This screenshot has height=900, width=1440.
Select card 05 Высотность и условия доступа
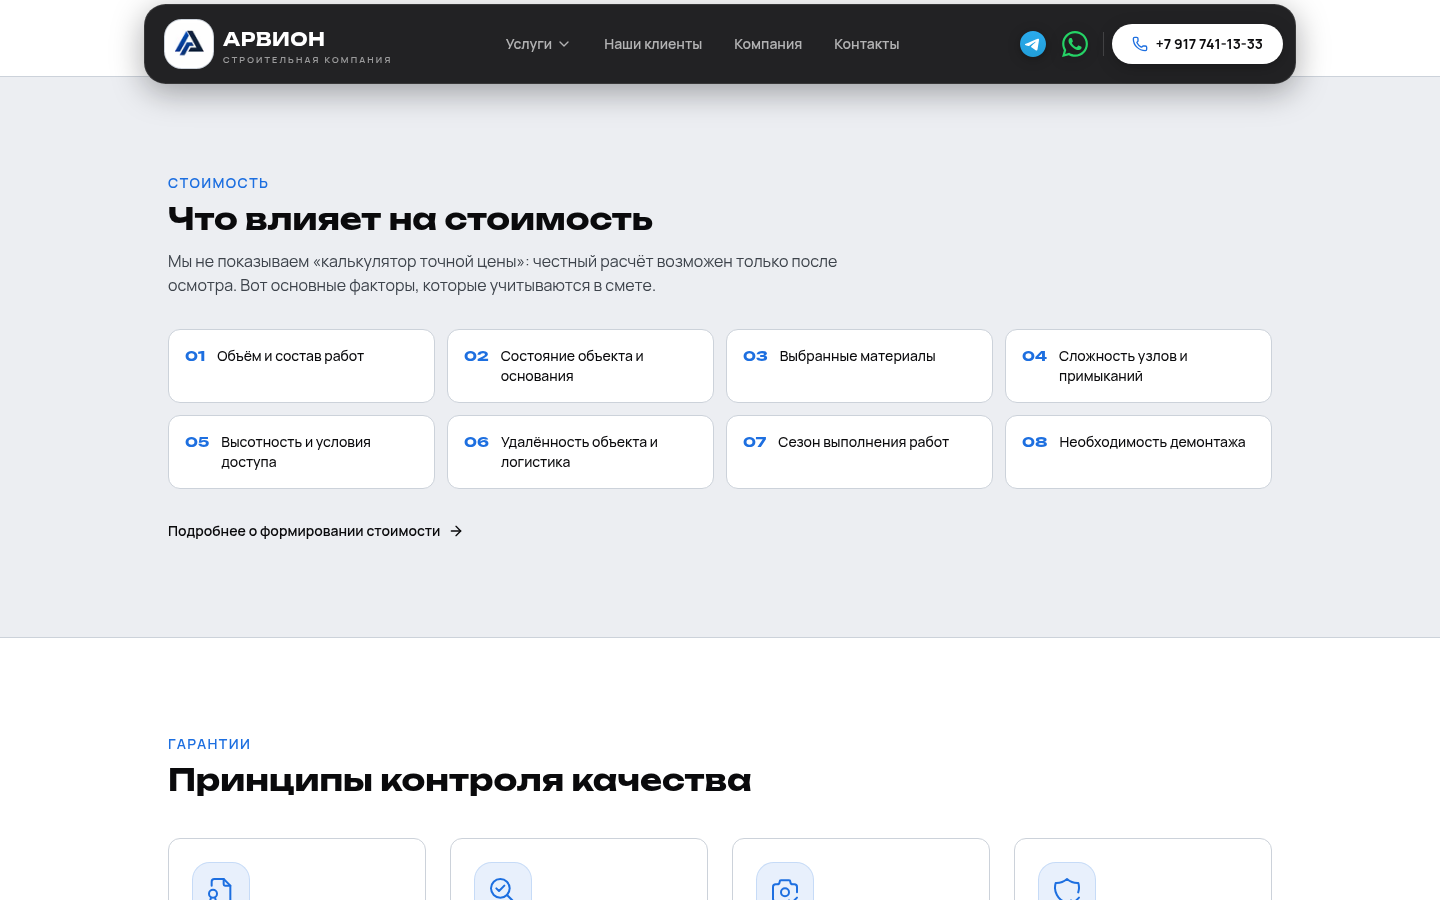(301, 452)
